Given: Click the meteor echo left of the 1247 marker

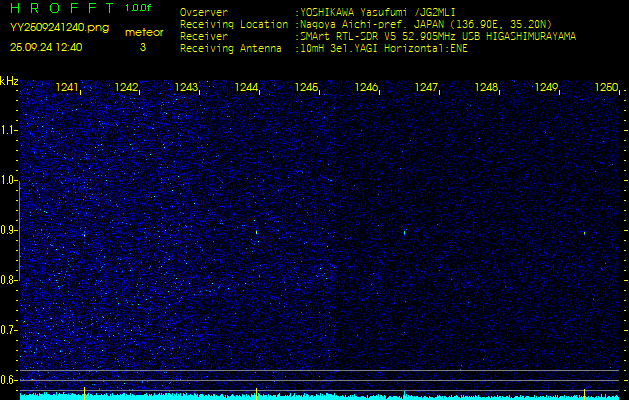Looking at the screenshot, I should pyautogui.click(x=404, y=232).
